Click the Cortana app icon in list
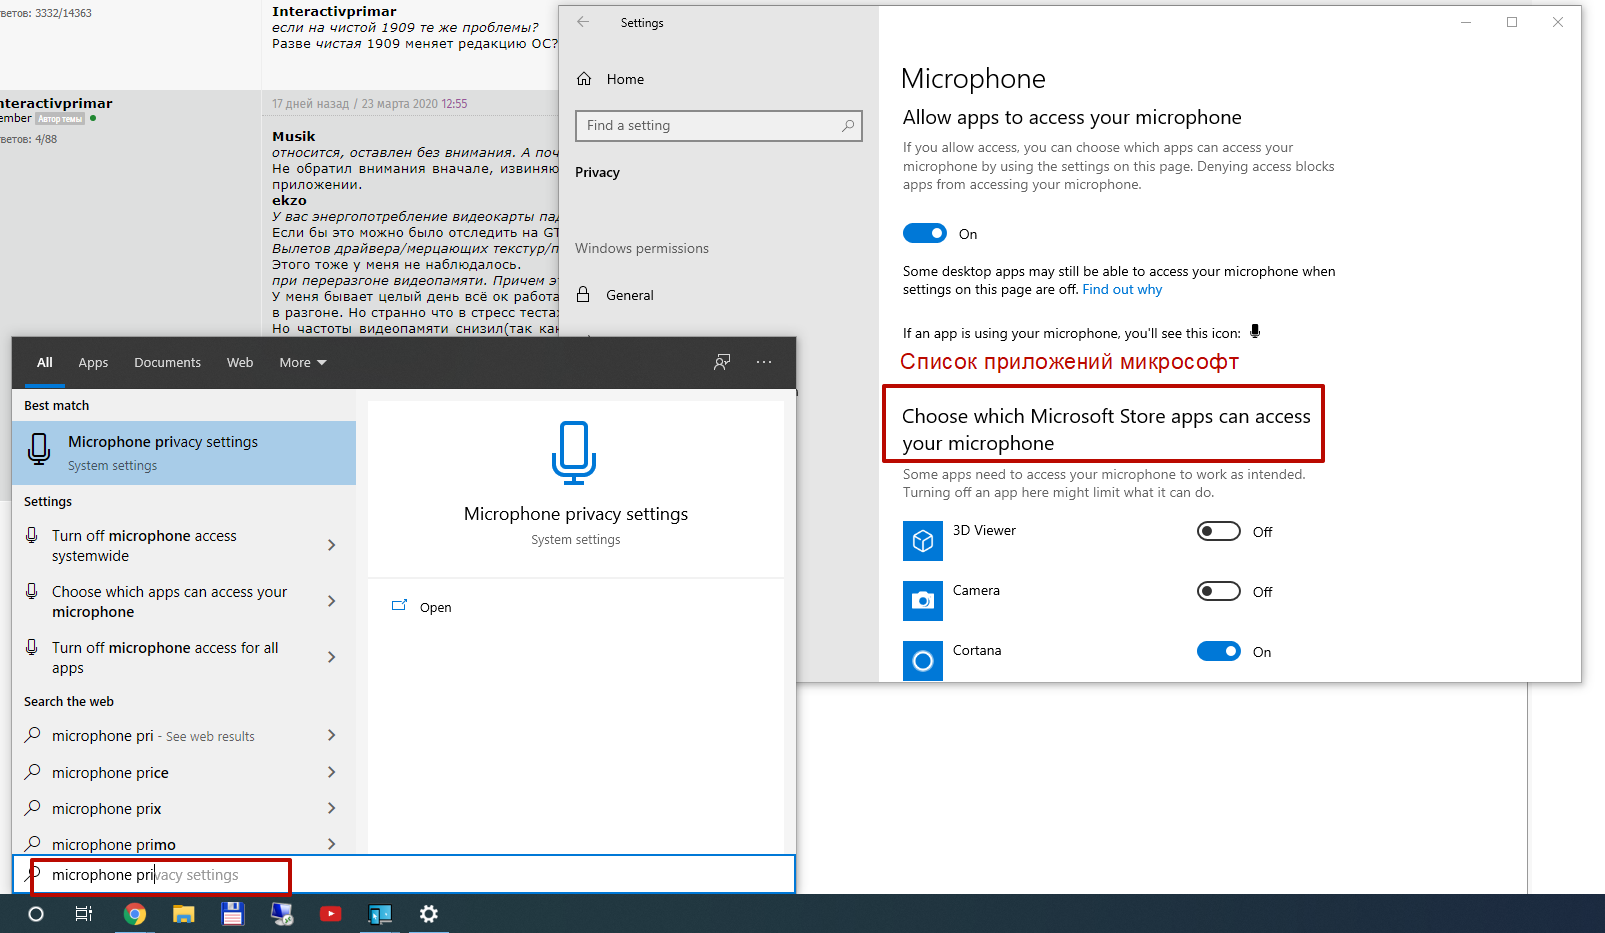The width and height of the screenshot is (1605, 933). (923, 661)
